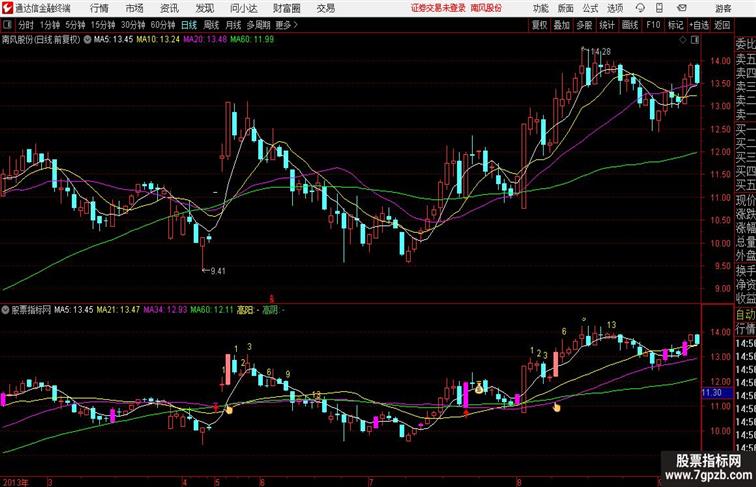
Task: Expand the 股票指标网 sub-chart indicator dropdown
Action: pos(5,310)
